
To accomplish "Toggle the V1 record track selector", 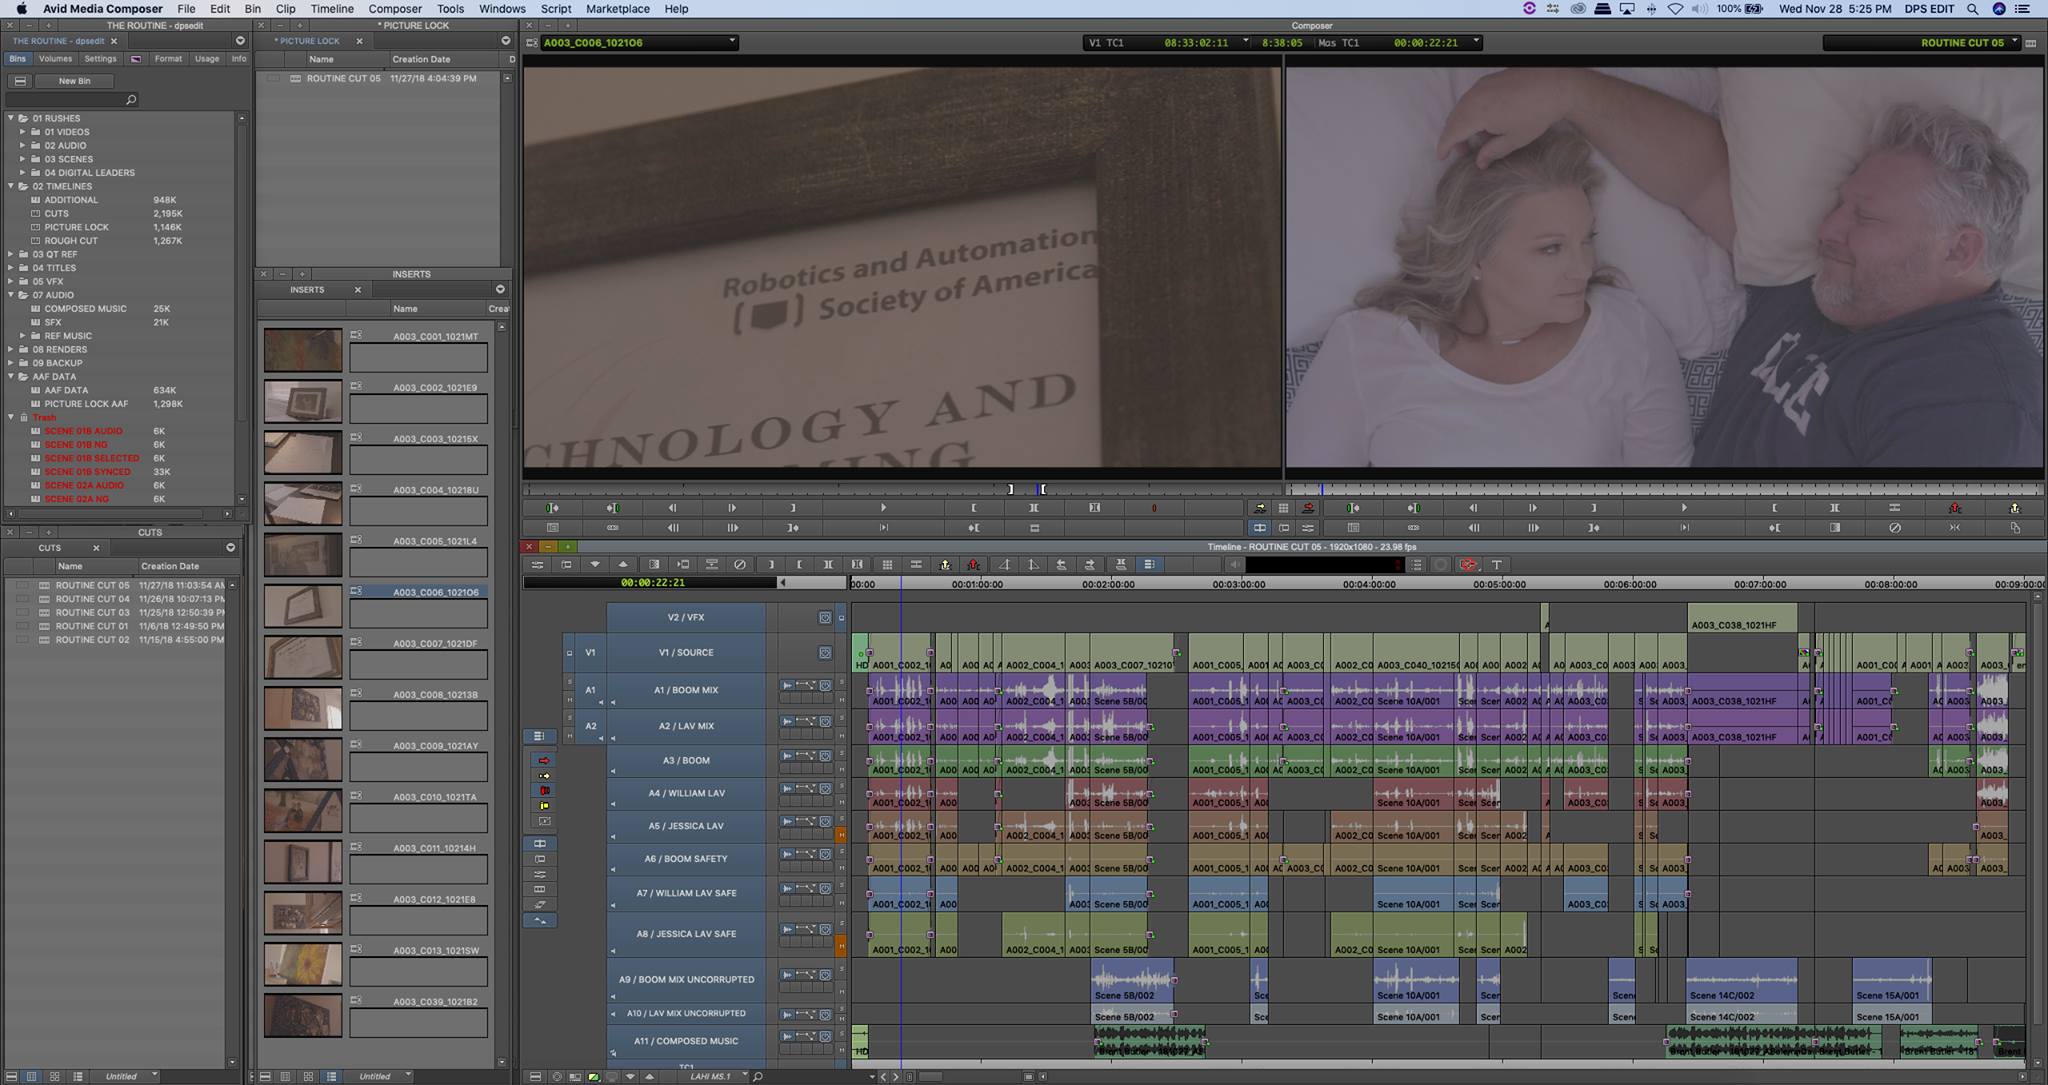I will click(686, 653).
